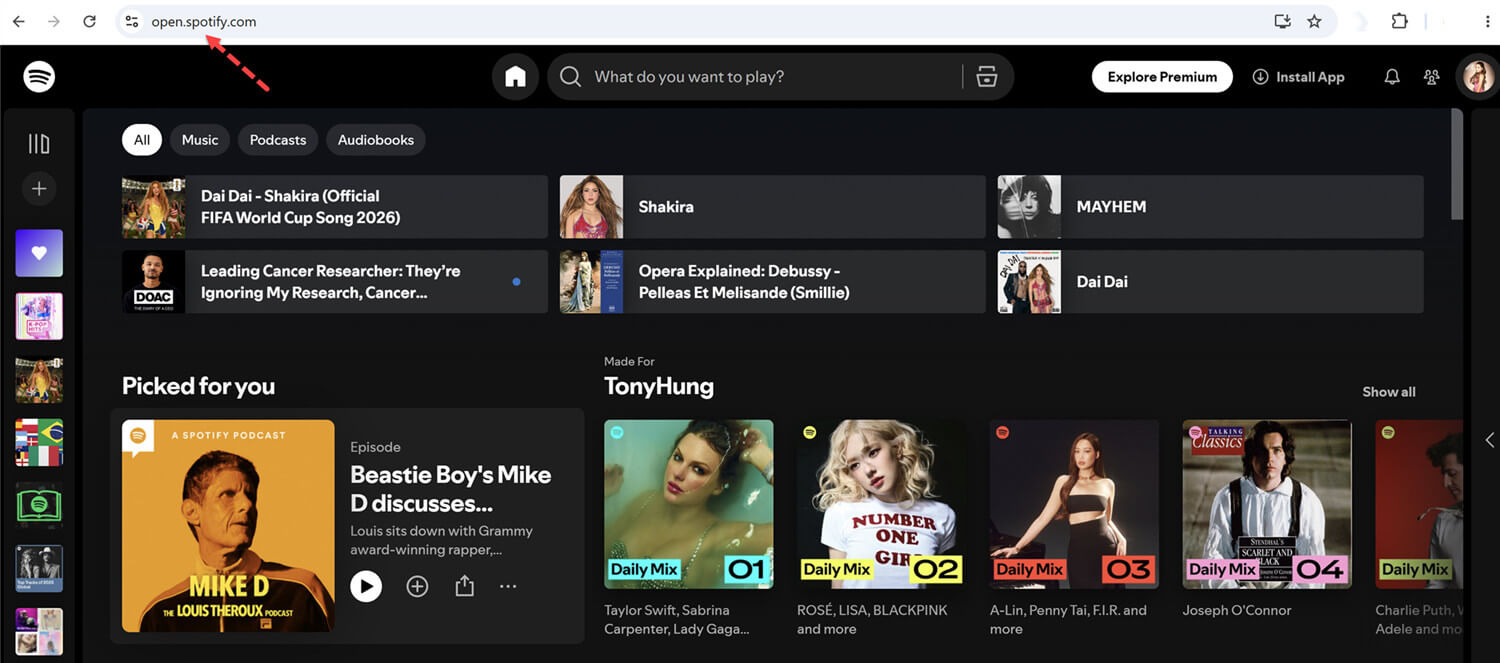This screenshot has width=1500, height=663.
Task: Click the Install App download icon
Action: (1260, 77)
